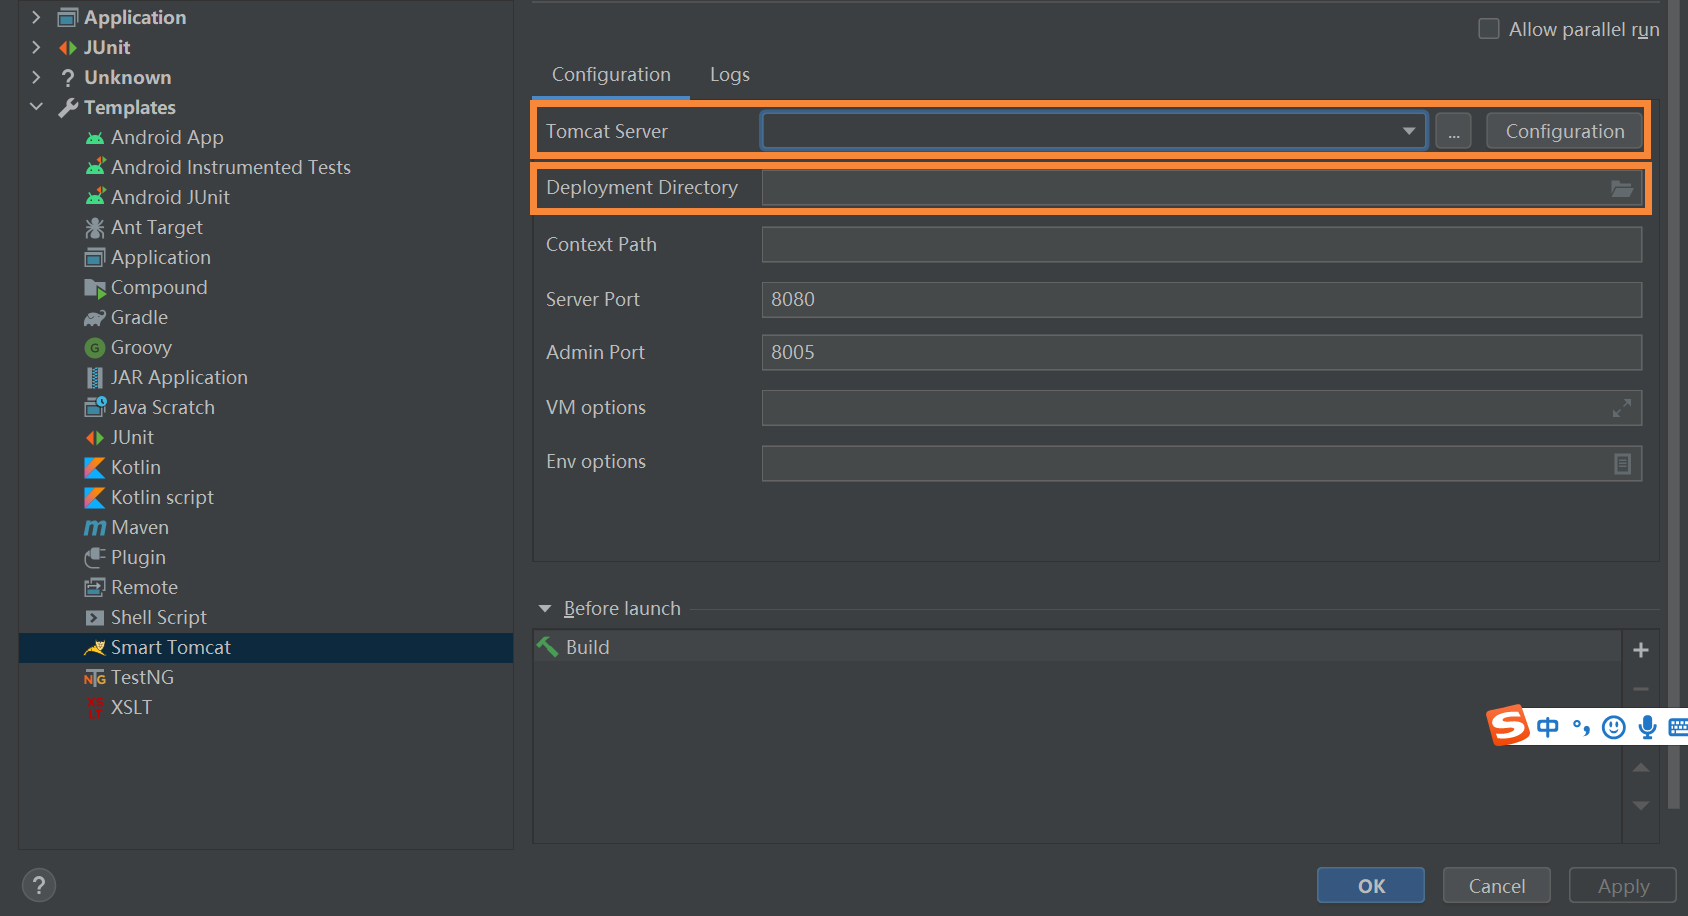This screenshot has height=916, width=1688.
Task: Click the Cancel button
Action: coord(1497,885)
